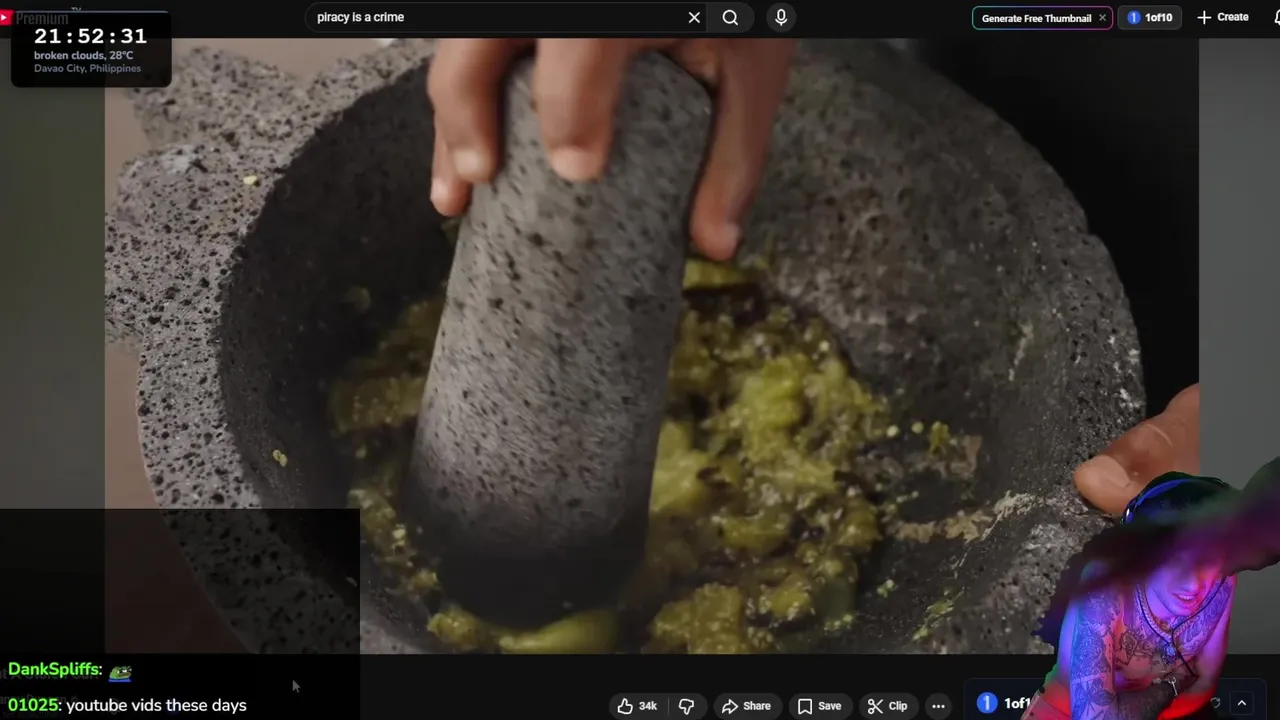
Task: Save the video to a playlist
Action: tap(819, 706)
